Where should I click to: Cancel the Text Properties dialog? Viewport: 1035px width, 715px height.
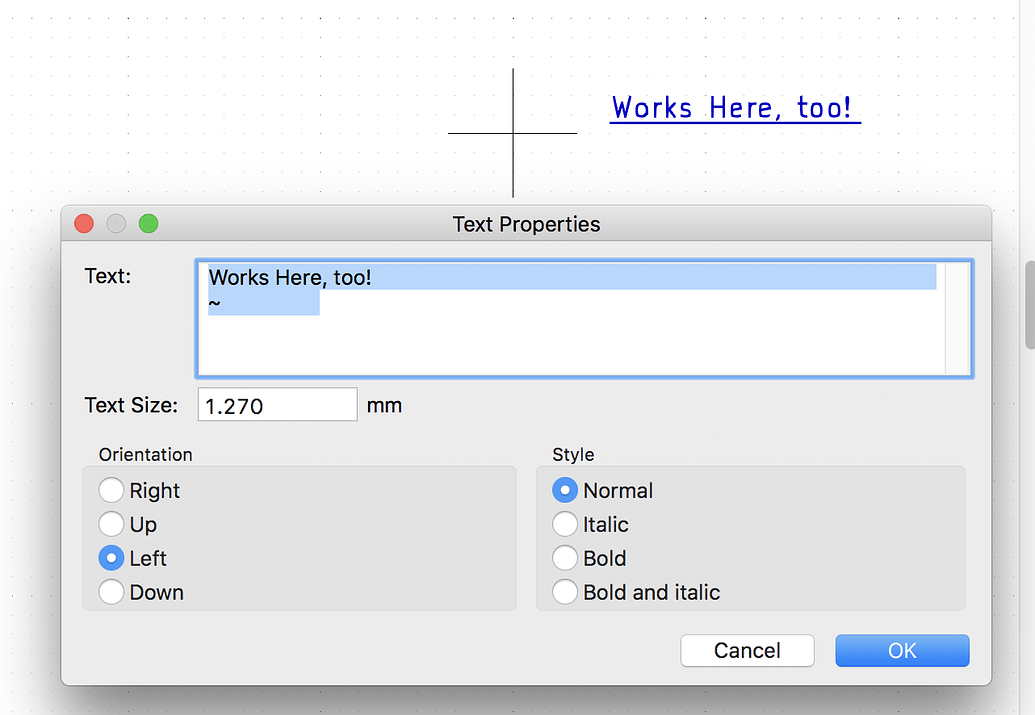click(x=747, y=650)
